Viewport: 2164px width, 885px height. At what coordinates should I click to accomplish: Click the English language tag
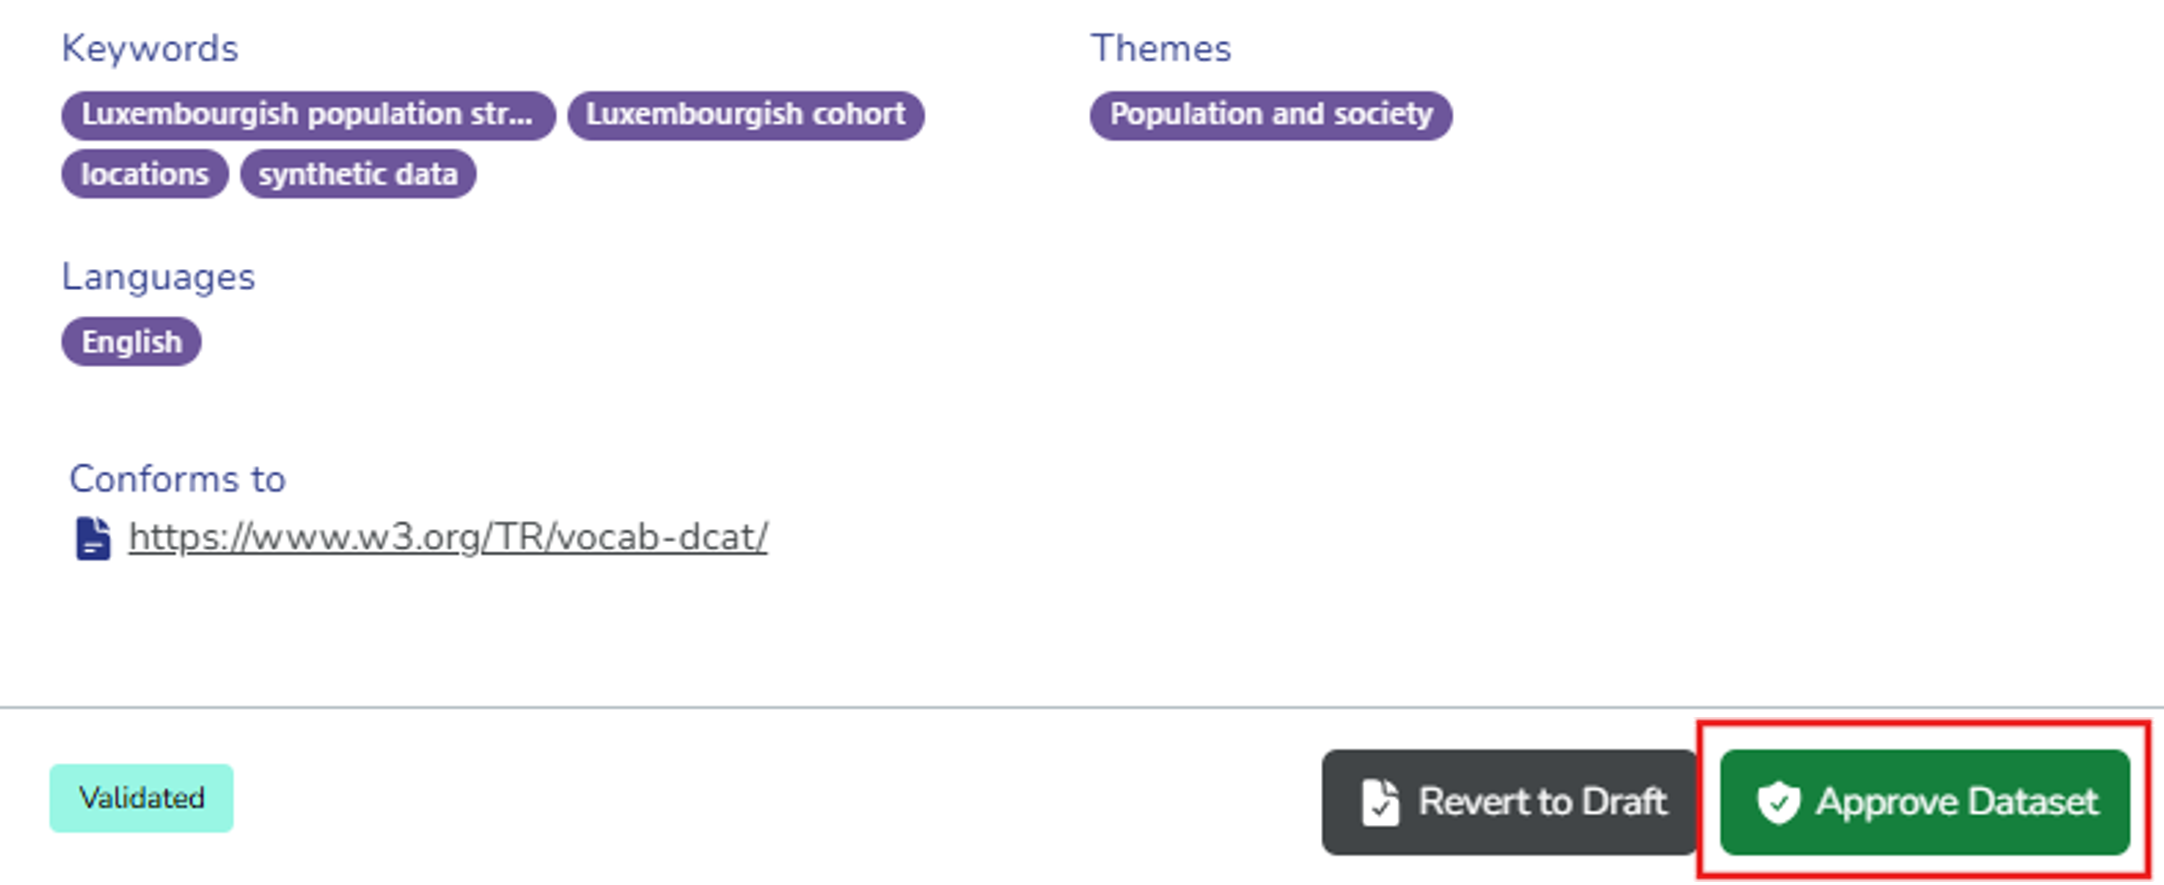(131, 342)
